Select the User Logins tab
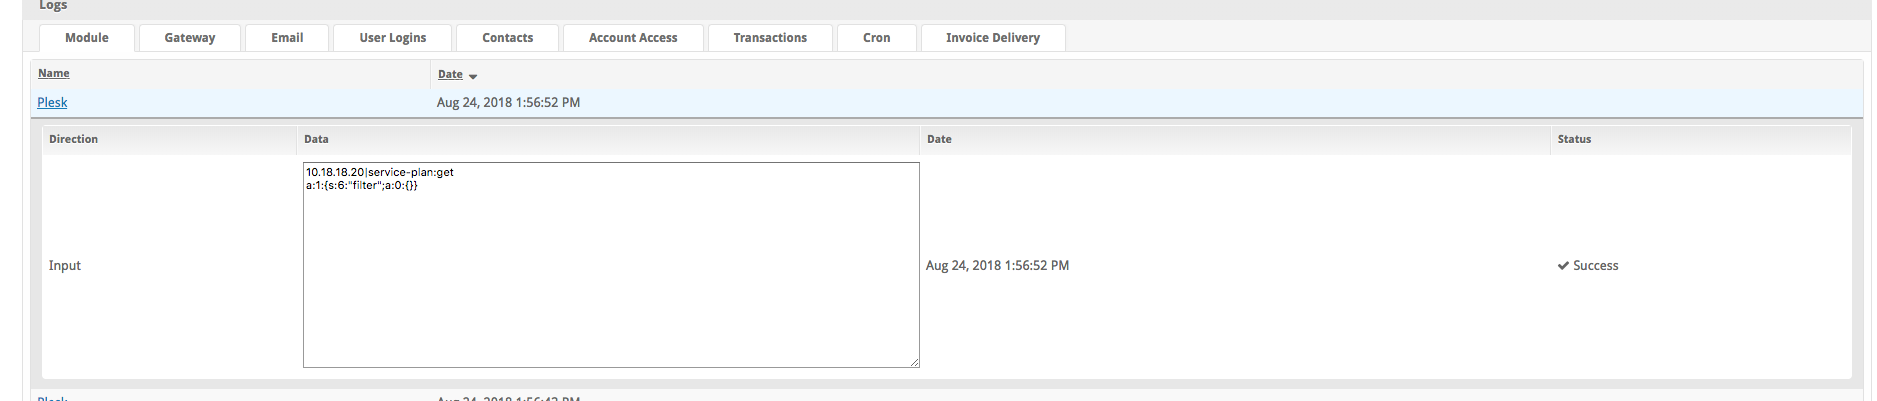Screen dimensions: 1877x401 point(392,38)
